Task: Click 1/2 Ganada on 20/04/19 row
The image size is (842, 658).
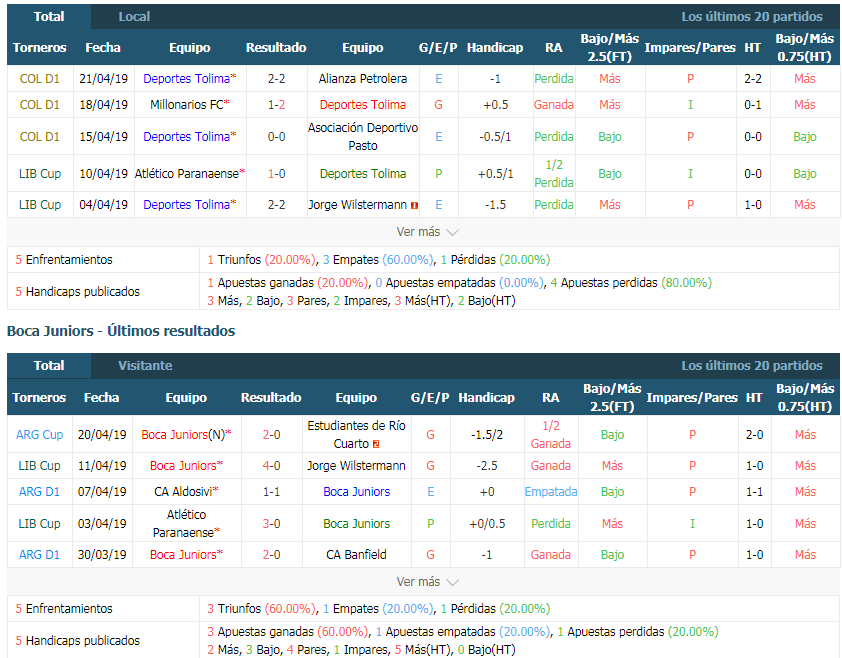Action: tap(551, 435)
